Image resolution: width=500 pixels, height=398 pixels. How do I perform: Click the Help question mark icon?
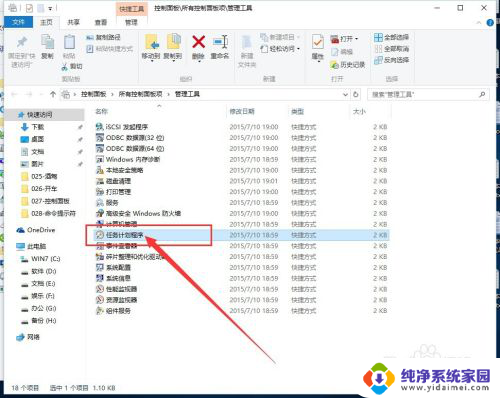click(x=490, y=23)
